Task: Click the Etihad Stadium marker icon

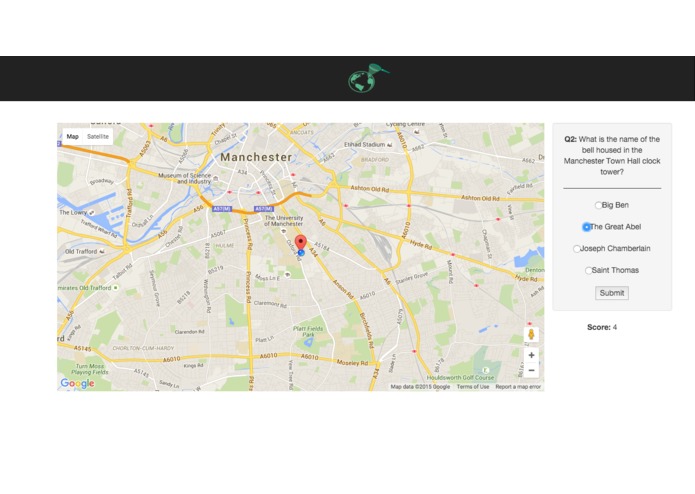Action: [x=390, y=145]
